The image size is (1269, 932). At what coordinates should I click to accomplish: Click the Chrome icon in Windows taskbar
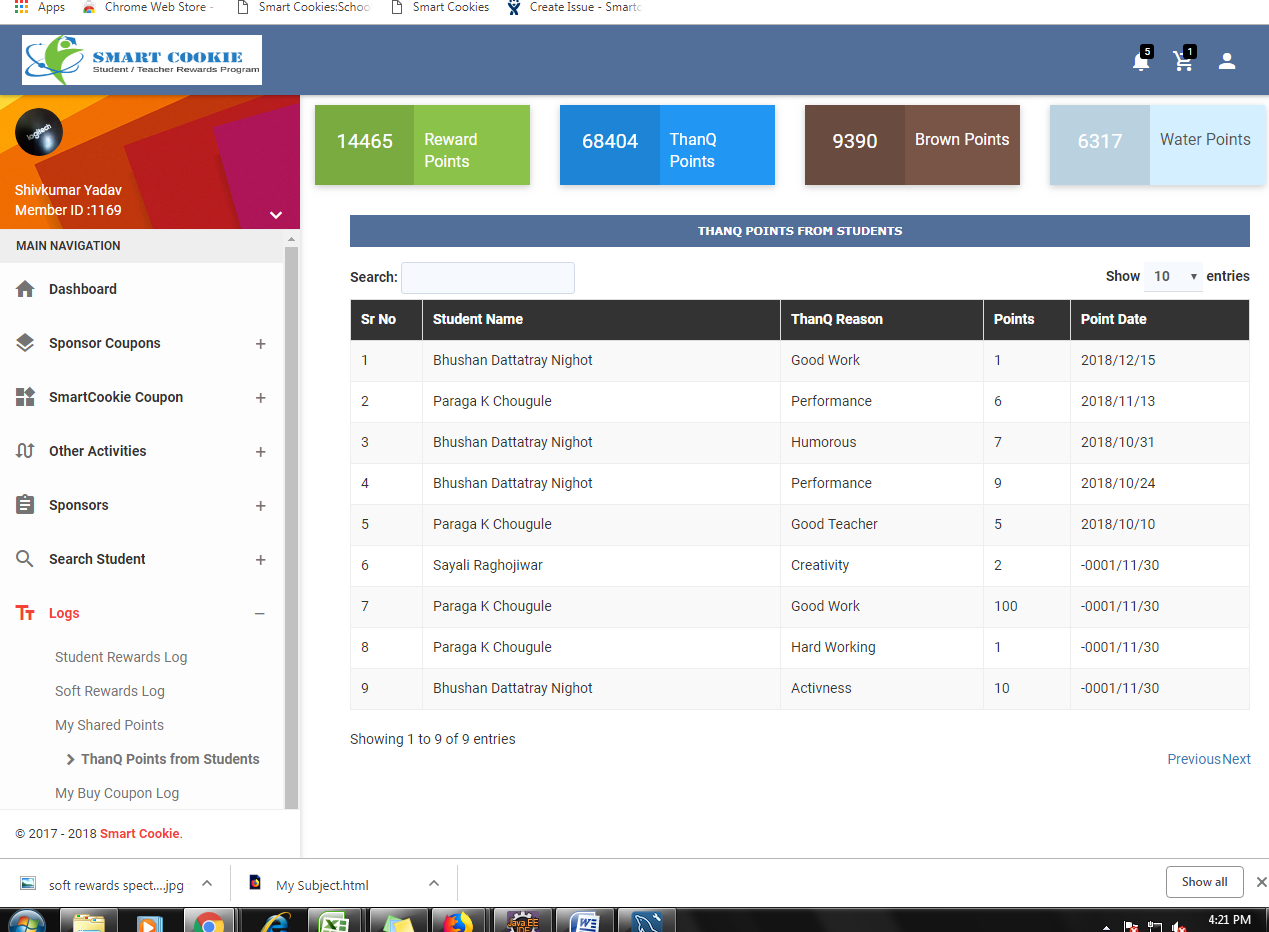click(209, 922)
